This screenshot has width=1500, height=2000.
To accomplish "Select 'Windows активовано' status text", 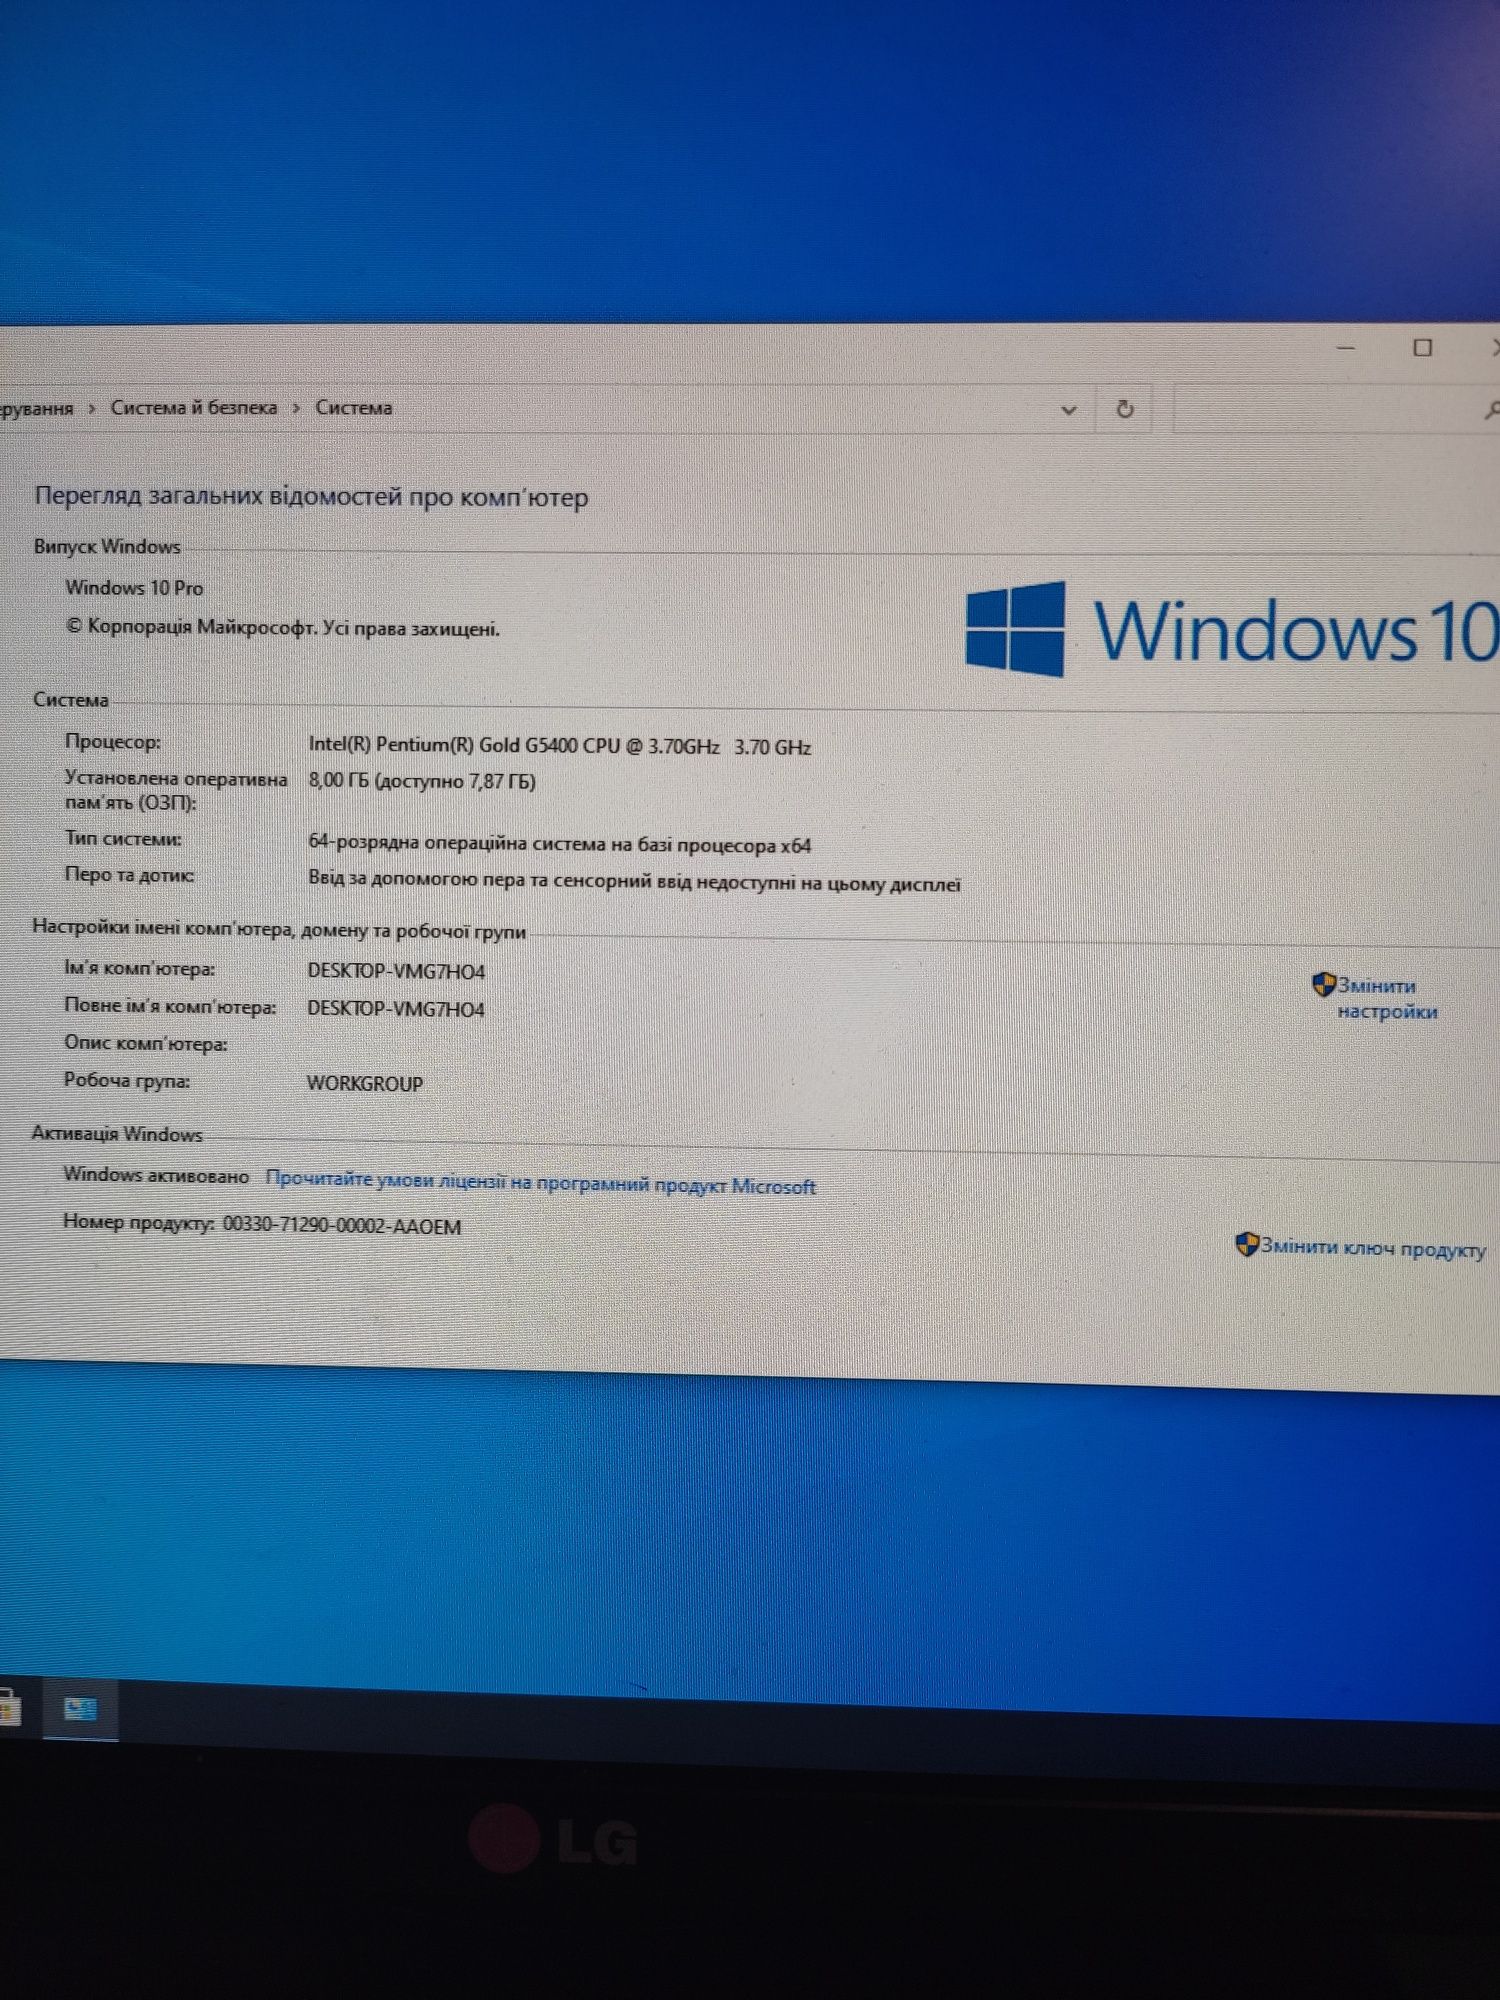I will [156, 1175].
